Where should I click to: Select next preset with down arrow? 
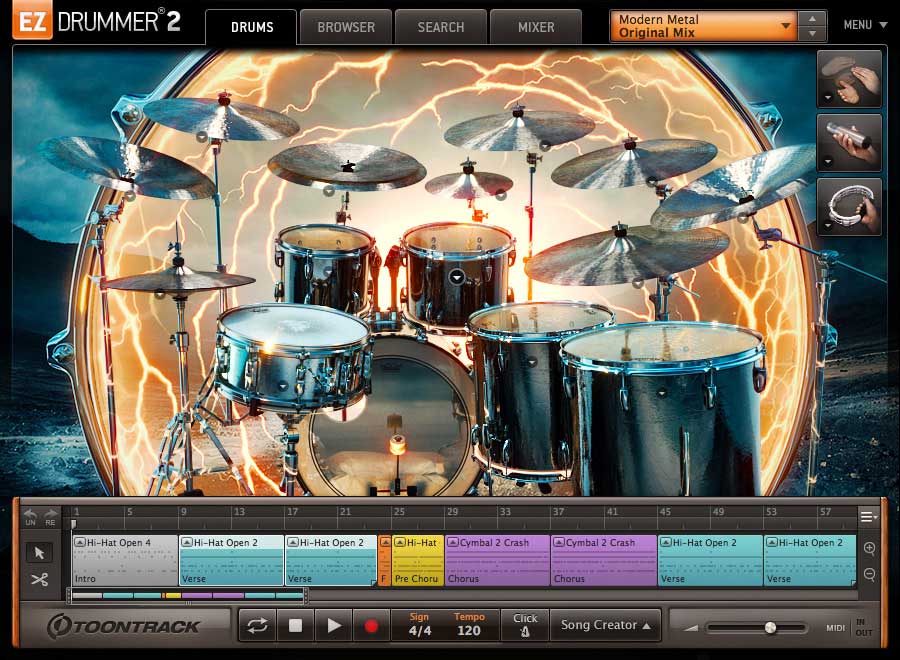tap(812, 34)
